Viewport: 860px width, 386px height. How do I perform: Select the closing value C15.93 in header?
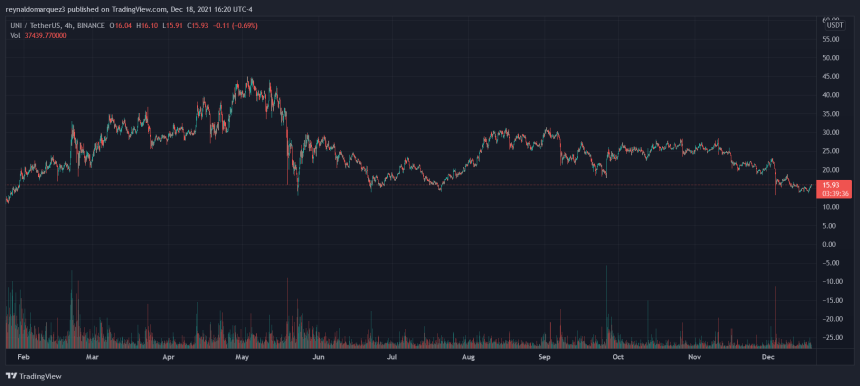pos(196,26)
